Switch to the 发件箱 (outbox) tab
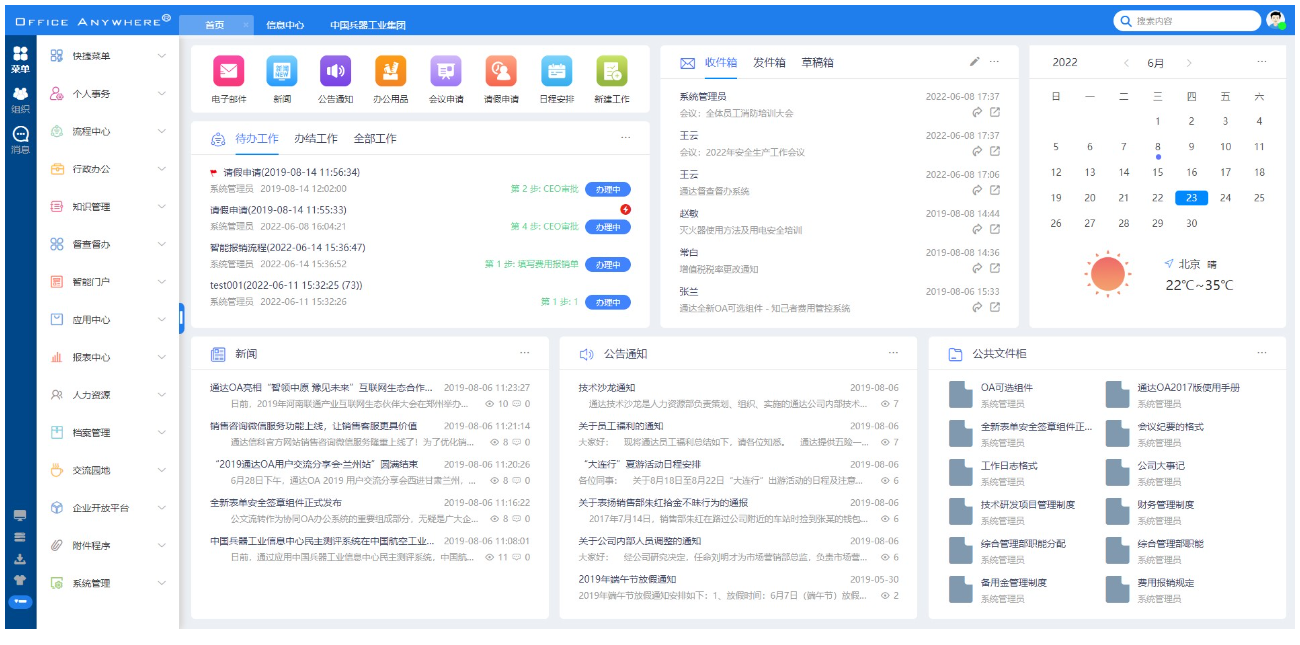The height and width of the screenshot is (645, 1300). coord(769,62)
